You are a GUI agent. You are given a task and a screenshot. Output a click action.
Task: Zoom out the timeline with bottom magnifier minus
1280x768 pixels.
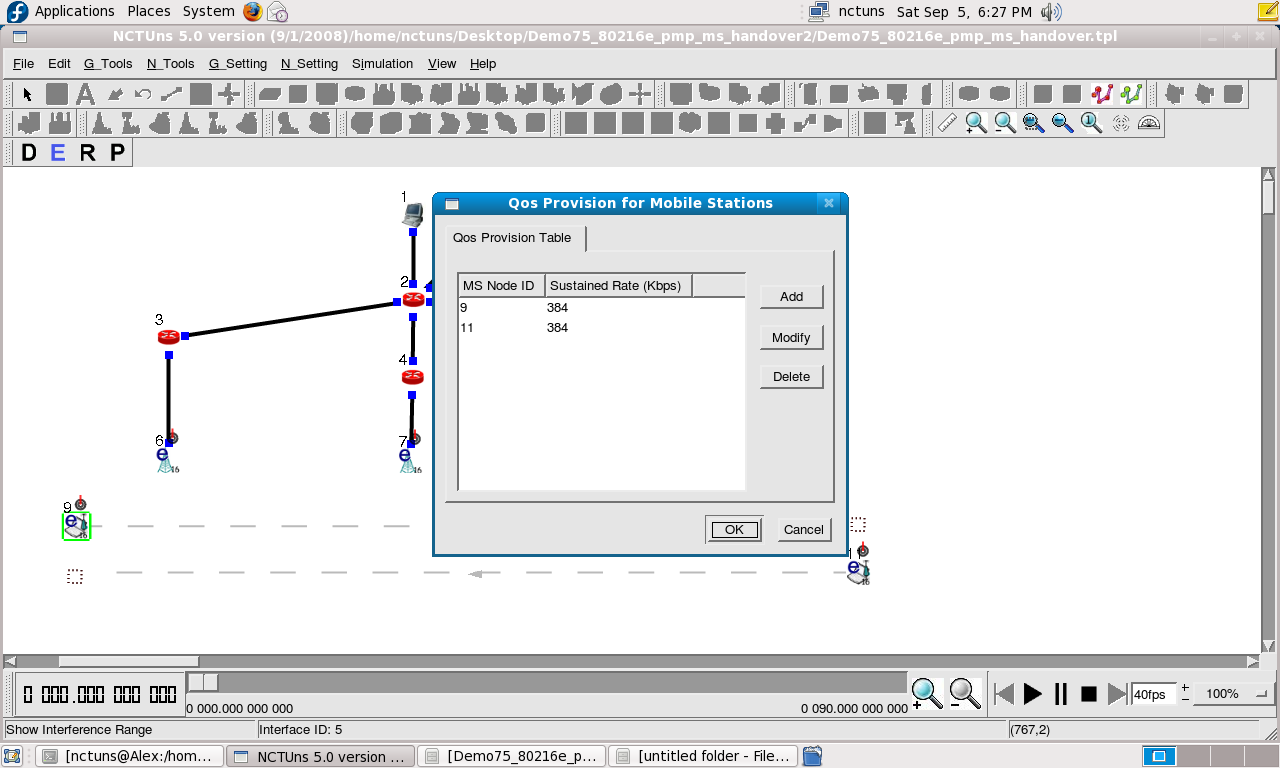pyautogui.click(x=964, y=692)
